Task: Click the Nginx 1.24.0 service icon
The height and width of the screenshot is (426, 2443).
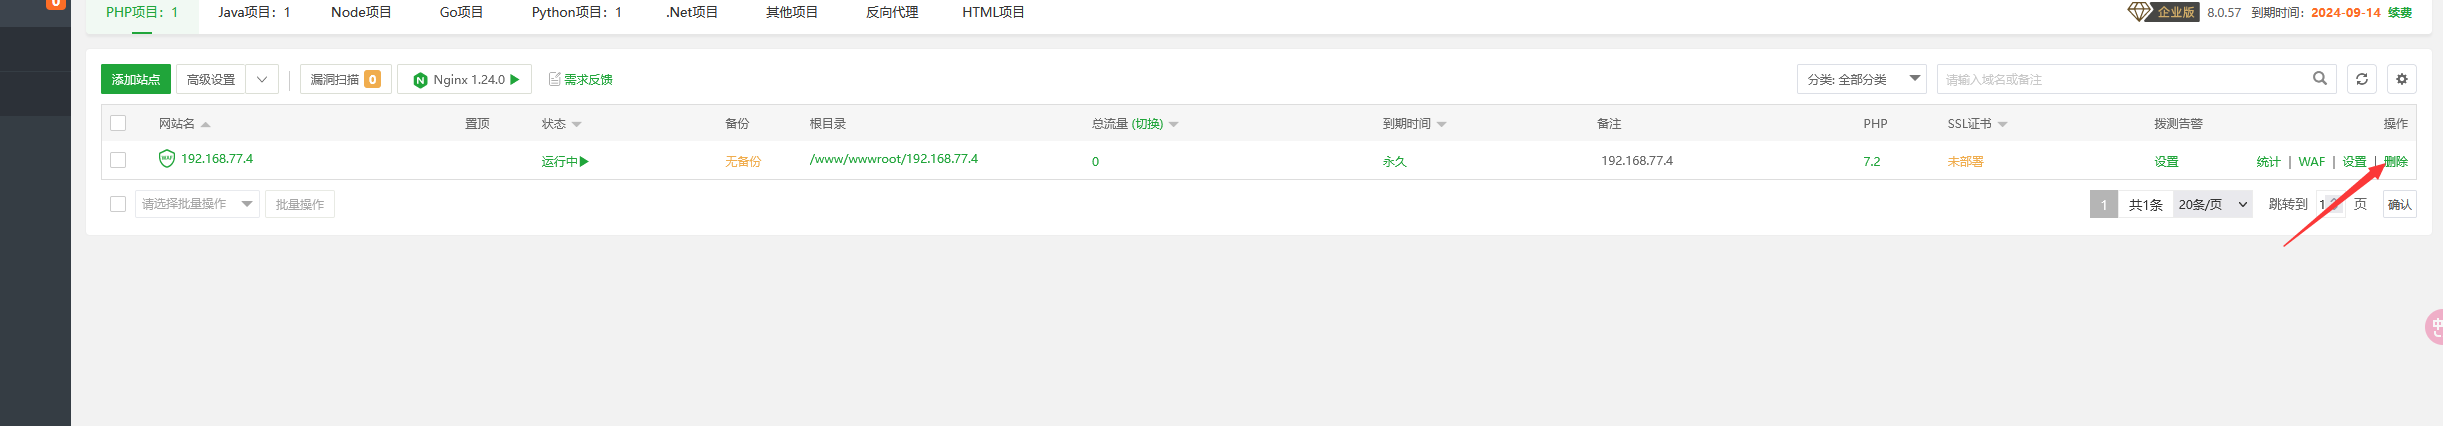Action: (x=420, y=80)
